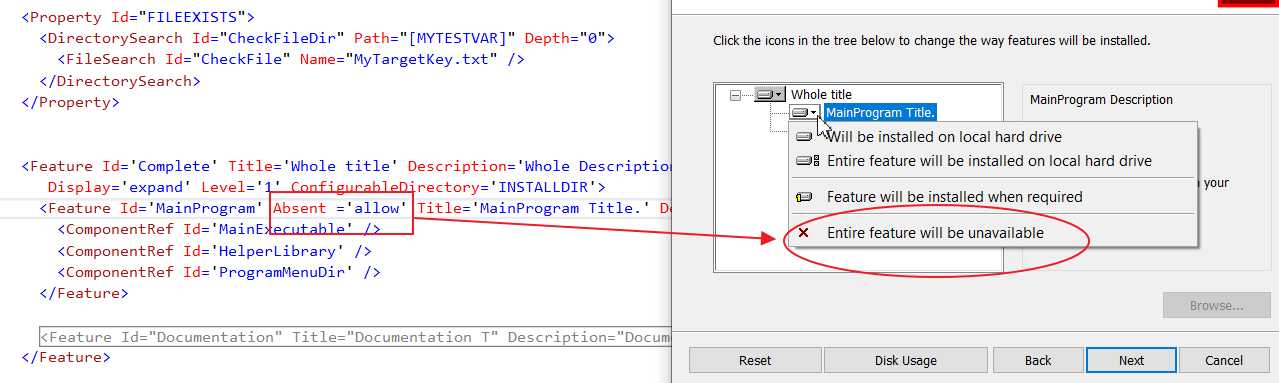Click the Reset button
1279x383 pixels.
click(755, 360)
